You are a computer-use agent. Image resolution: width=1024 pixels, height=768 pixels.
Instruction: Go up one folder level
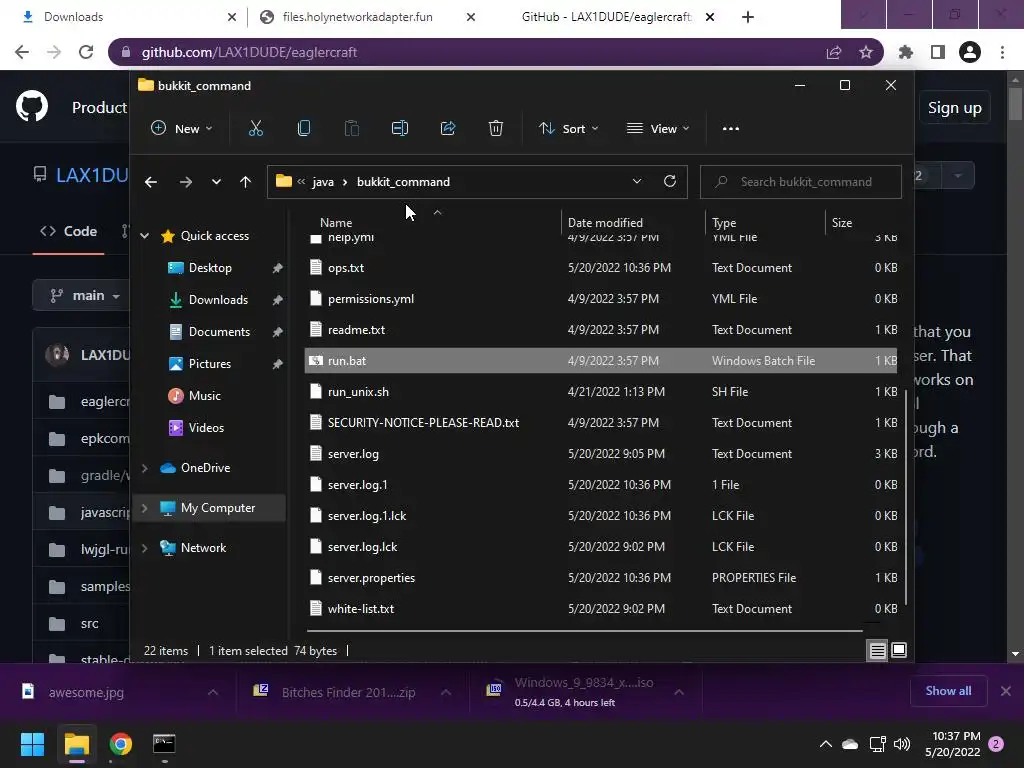[246, 182]
